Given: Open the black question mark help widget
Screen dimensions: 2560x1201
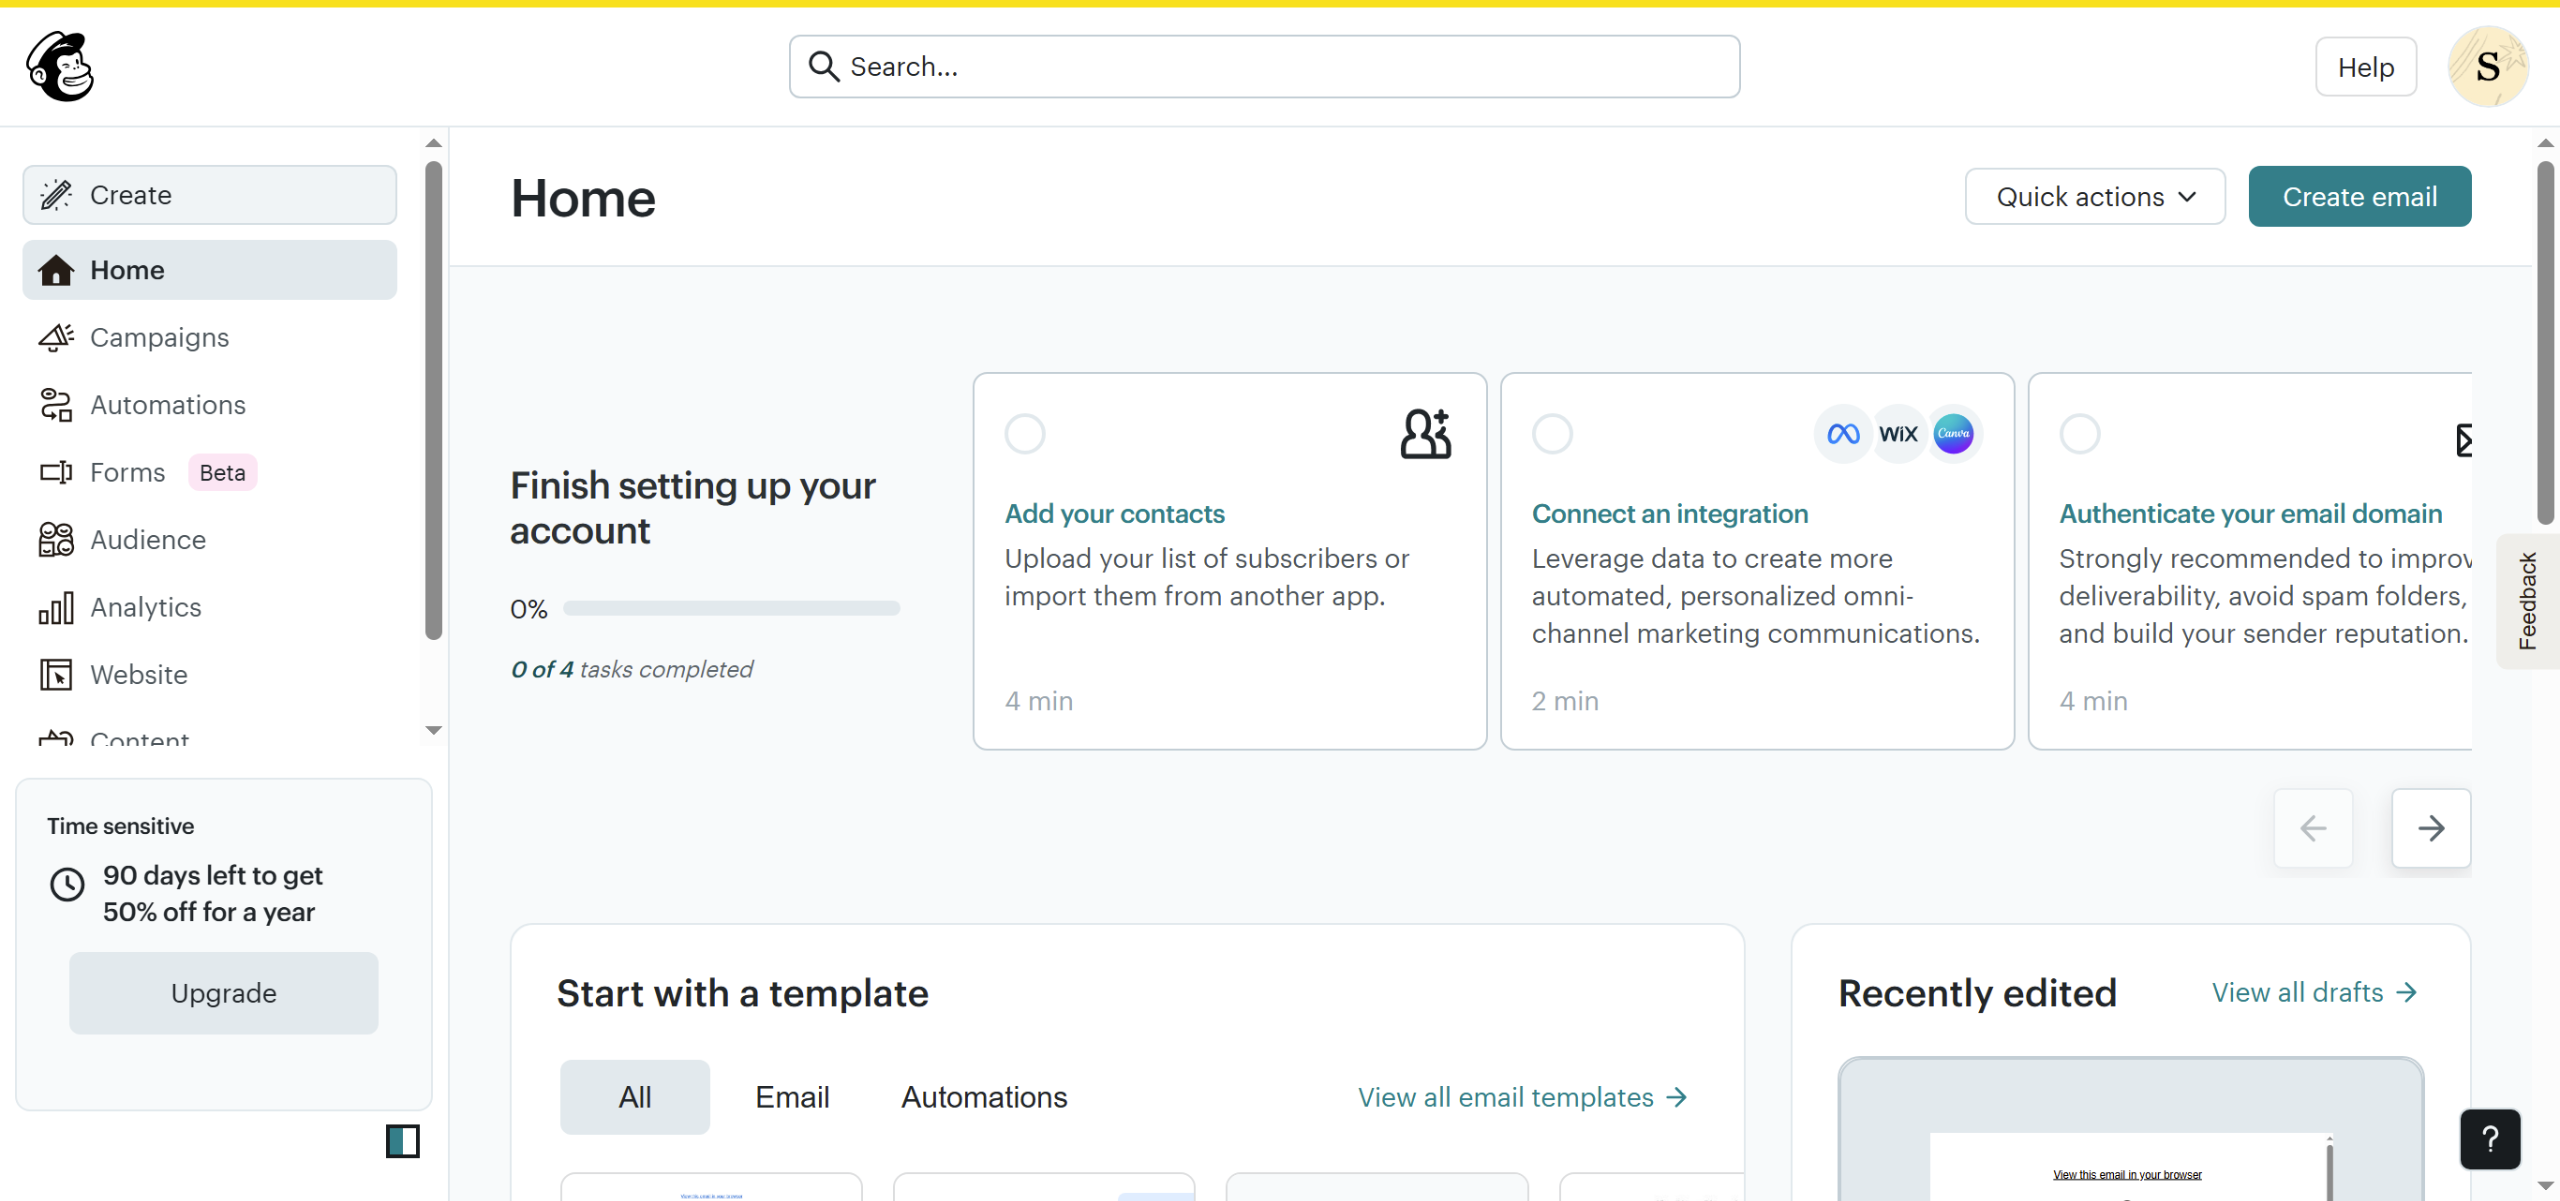Looking at the screenshot, I should (x=2489, y=1139).
